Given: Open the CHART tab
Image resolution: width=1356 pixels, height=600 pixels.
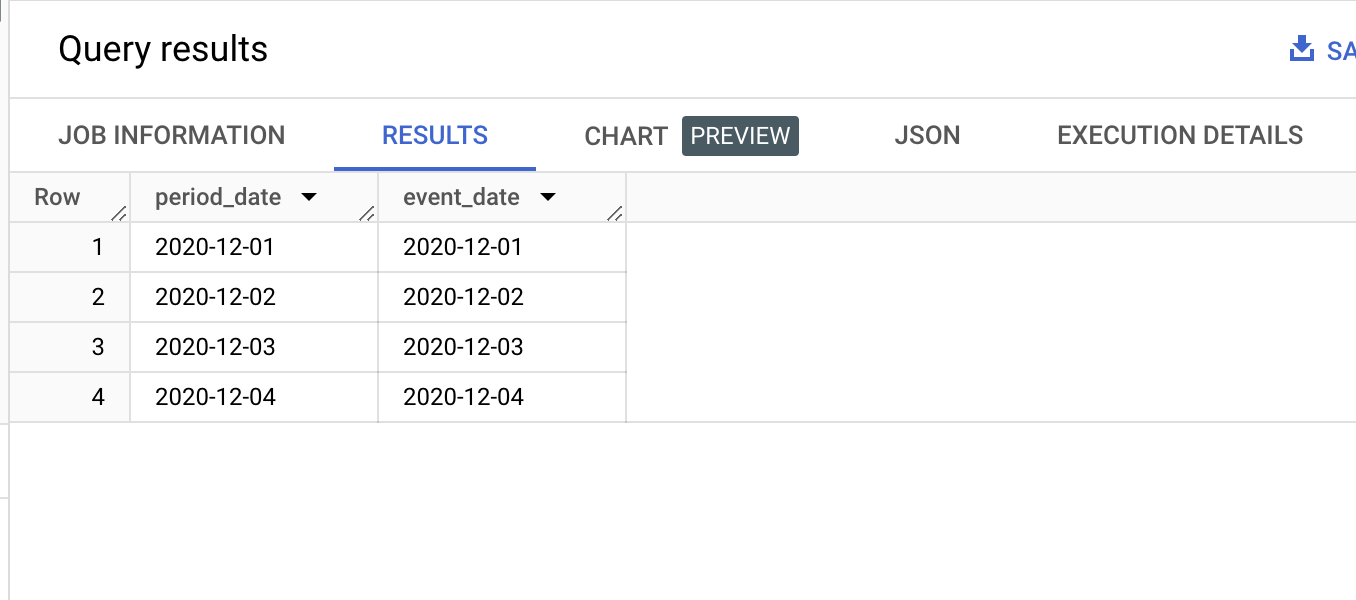Looking at the screenshot, I should [x=626, y=136].
